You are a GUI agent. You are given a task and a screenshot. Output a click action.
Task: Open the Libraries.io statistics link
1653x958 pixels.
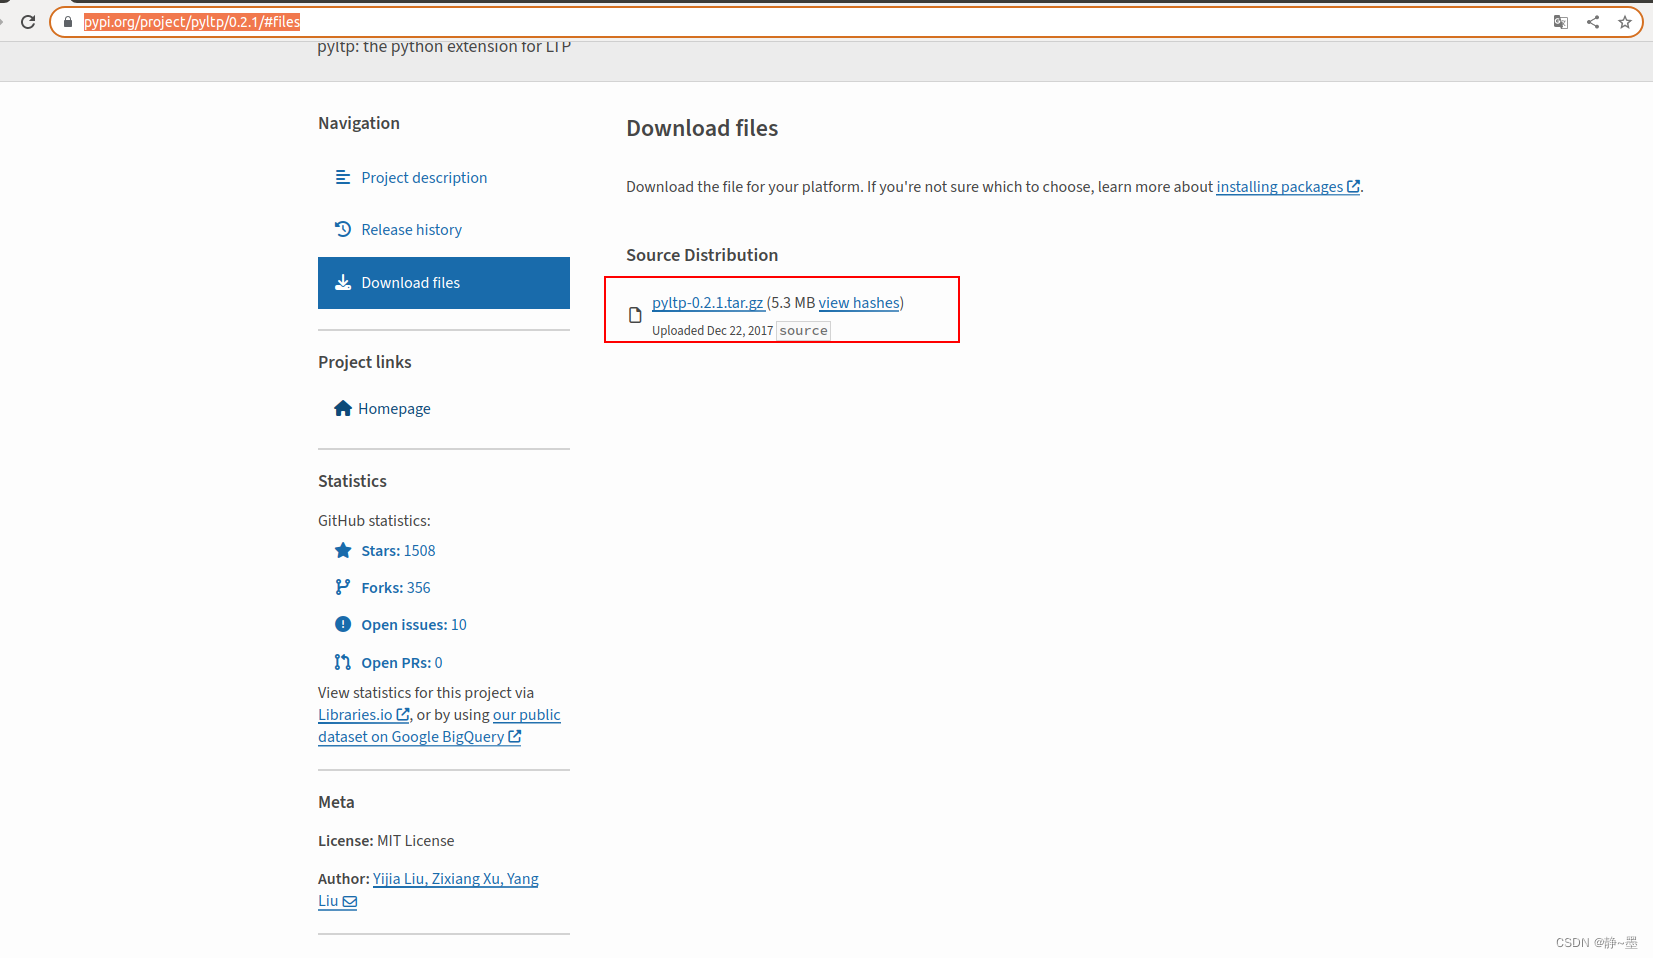[364, 715]
